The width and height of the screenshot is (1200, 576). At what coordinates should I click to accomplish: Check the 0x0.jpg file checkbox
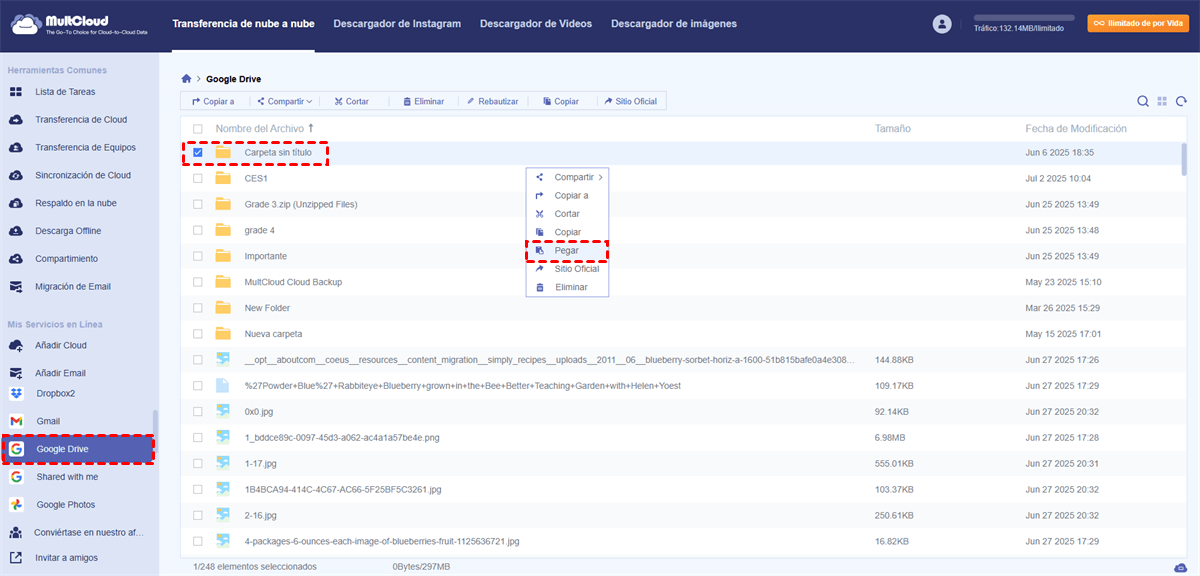pos(198,412)
